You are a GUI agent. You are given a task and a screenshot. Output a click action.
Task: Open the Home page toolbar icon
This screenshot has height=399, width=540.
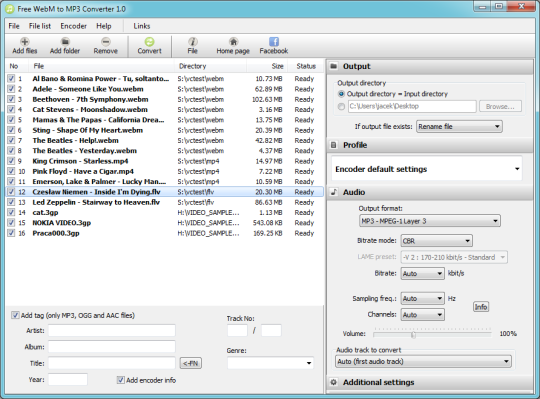click(233, 42)
